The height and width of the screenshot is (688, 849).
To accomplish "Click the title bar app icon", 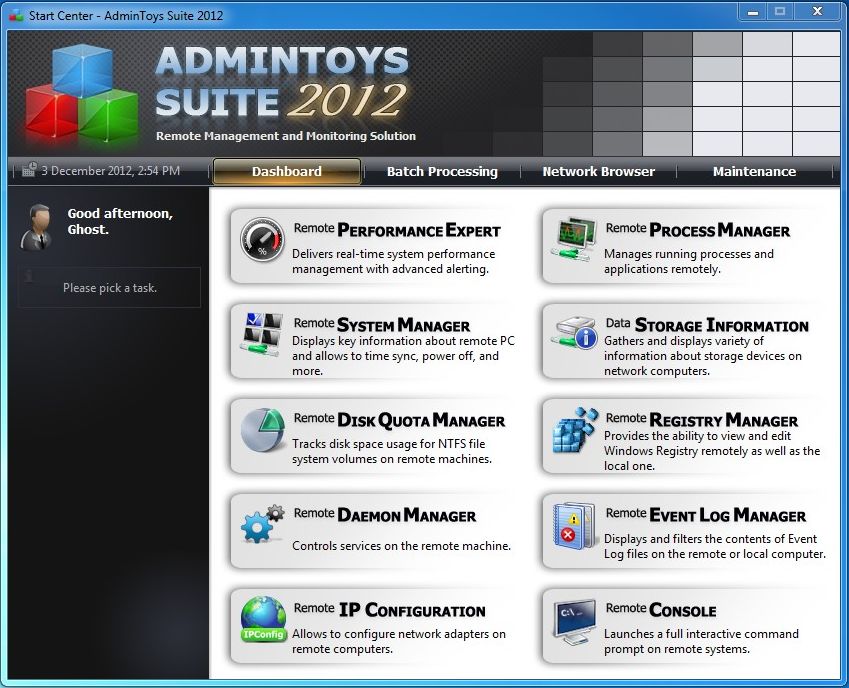I will [x=16, y=15].
